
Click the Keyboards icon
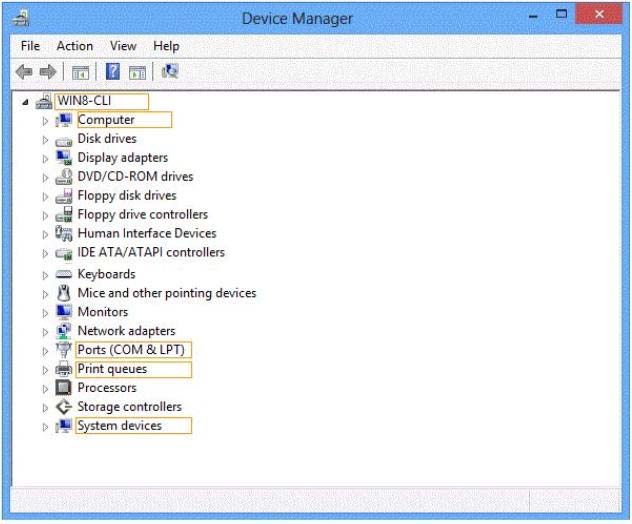click(64, 274)
